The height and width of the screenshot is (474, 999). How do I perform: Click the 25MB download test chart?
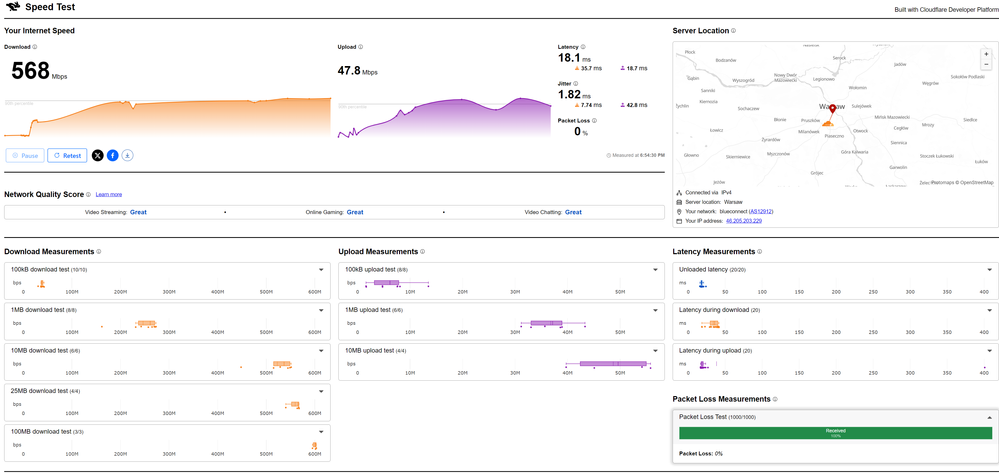pyautogui.click(x=167, y=404)
